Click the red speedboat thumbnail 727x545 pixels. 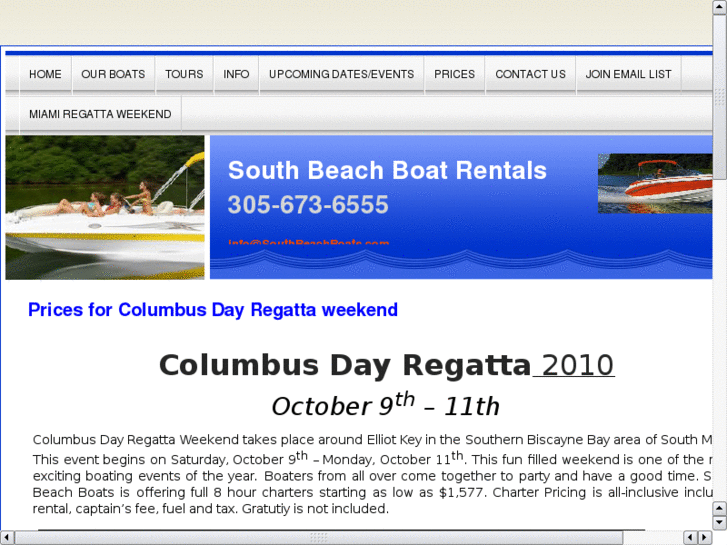(654, 184)
